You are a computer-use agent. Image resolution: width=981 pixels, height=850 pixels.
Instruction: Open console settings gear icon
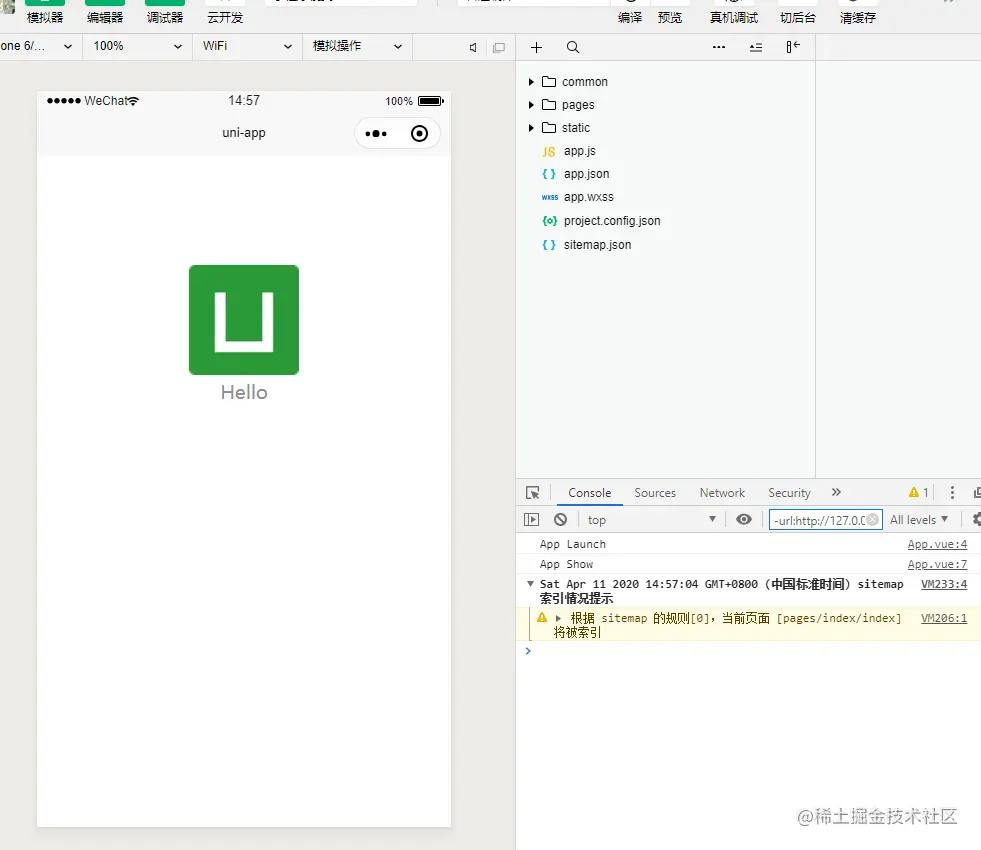[976, 520]
